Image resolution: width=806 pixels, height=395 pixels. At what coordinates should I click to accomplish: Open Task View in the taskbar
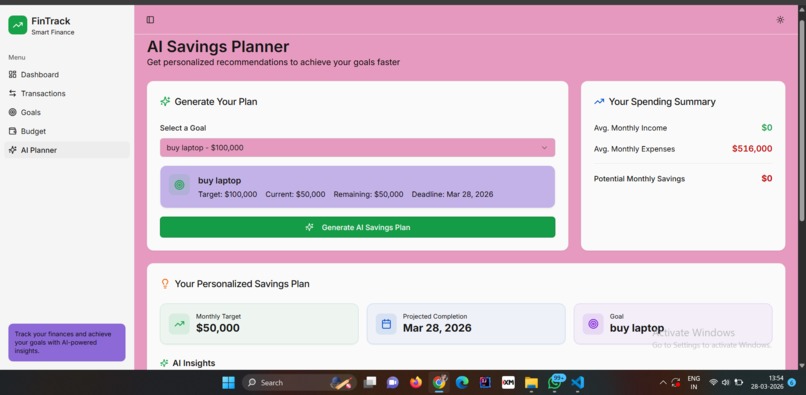click(370, 383)
